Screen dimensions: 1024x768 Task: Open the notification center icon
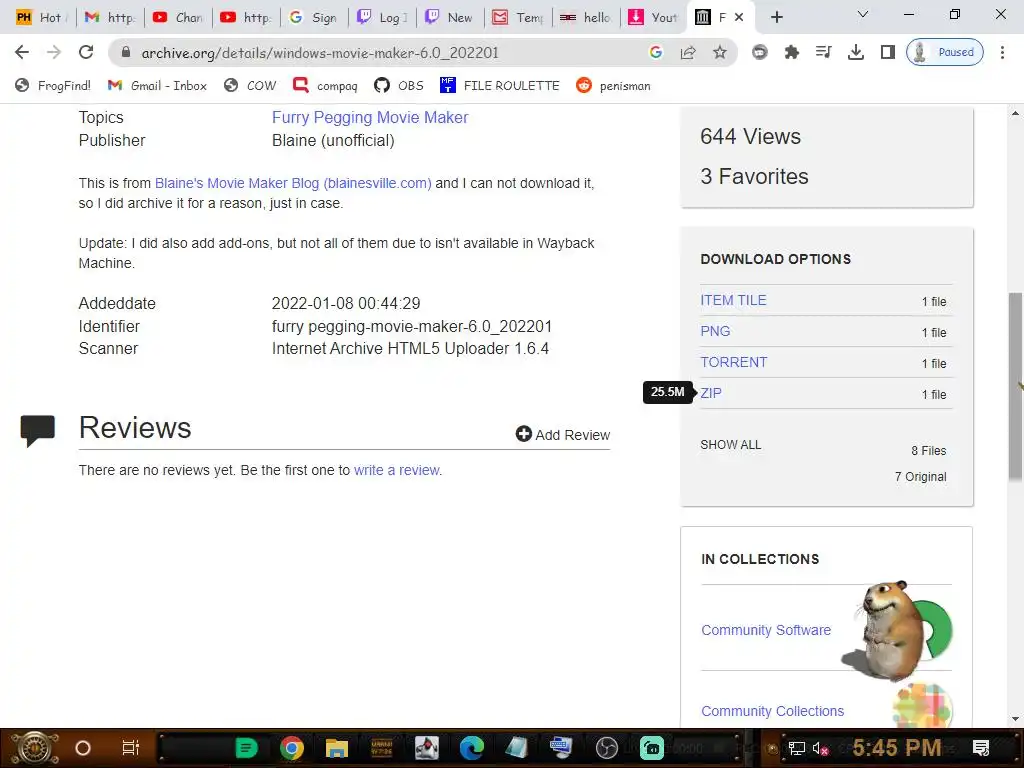(x=980, y=748)
